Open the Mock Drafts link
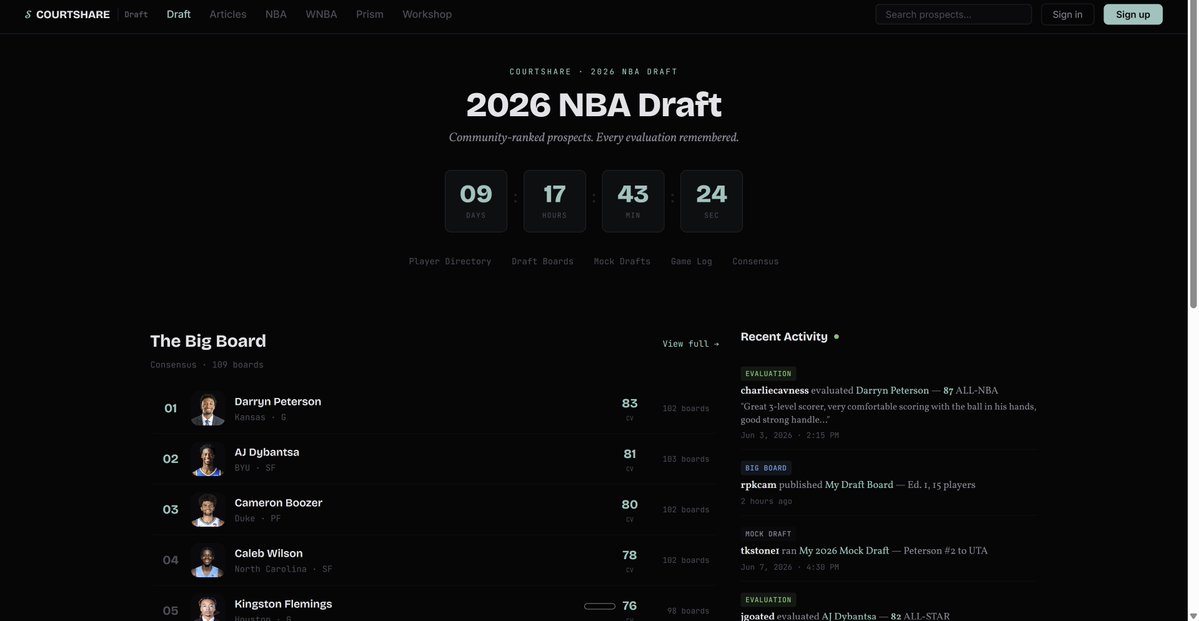The image size is (1199, 621). [622, 262]
